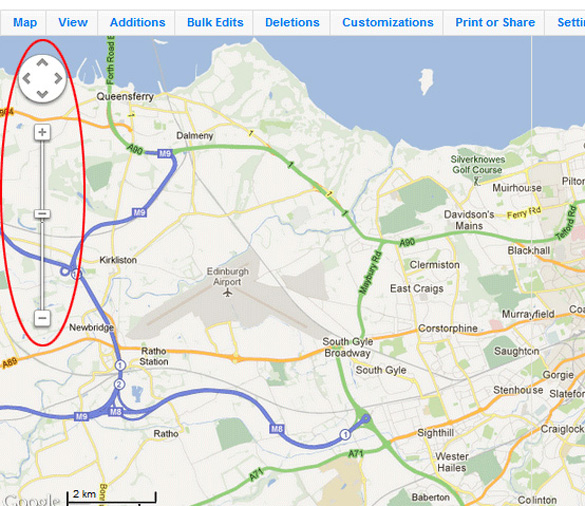Zoom out with the minus button

coord(42,318)
